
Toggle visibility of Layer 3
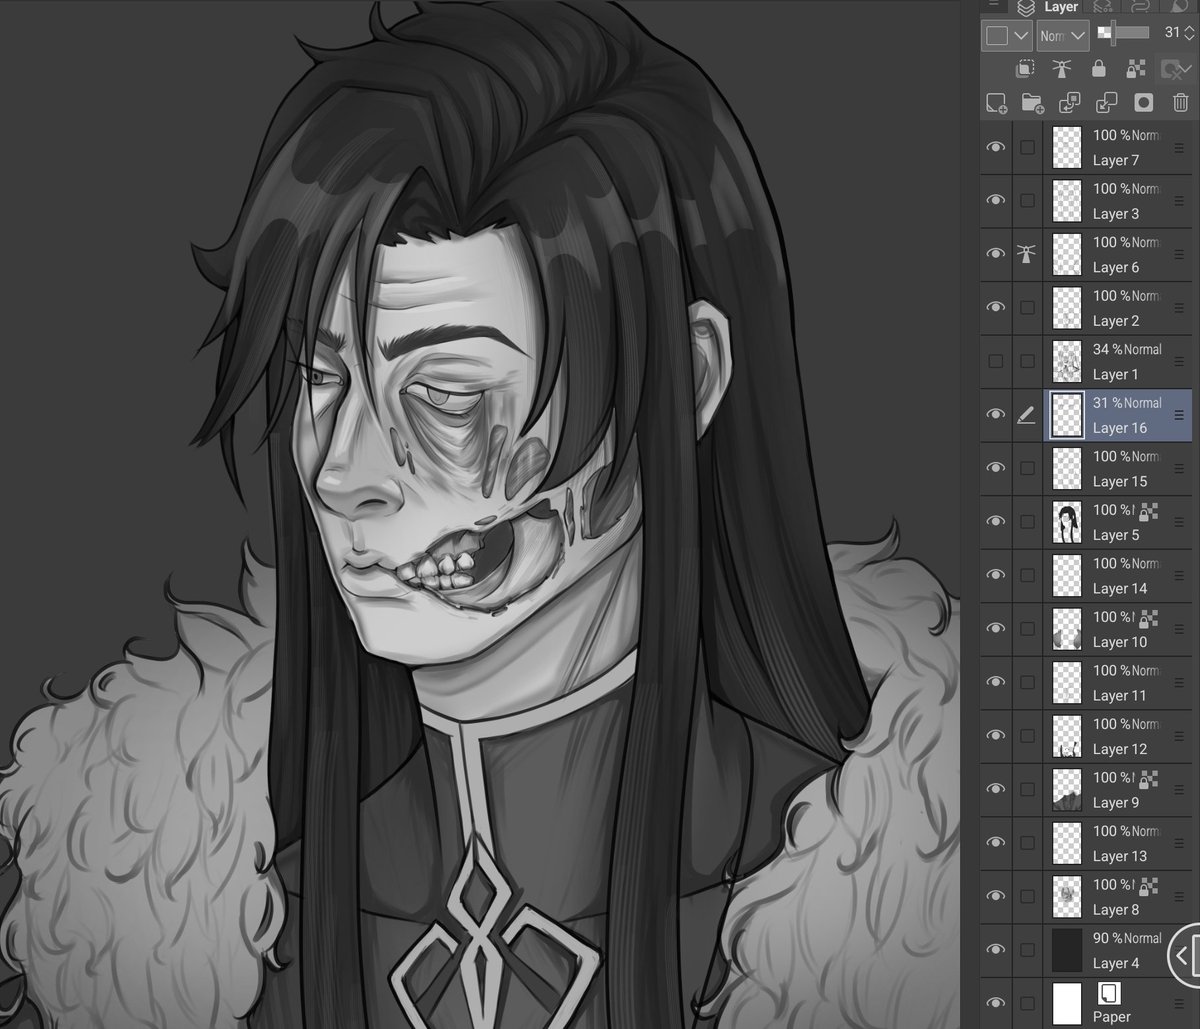pos(995,200)
